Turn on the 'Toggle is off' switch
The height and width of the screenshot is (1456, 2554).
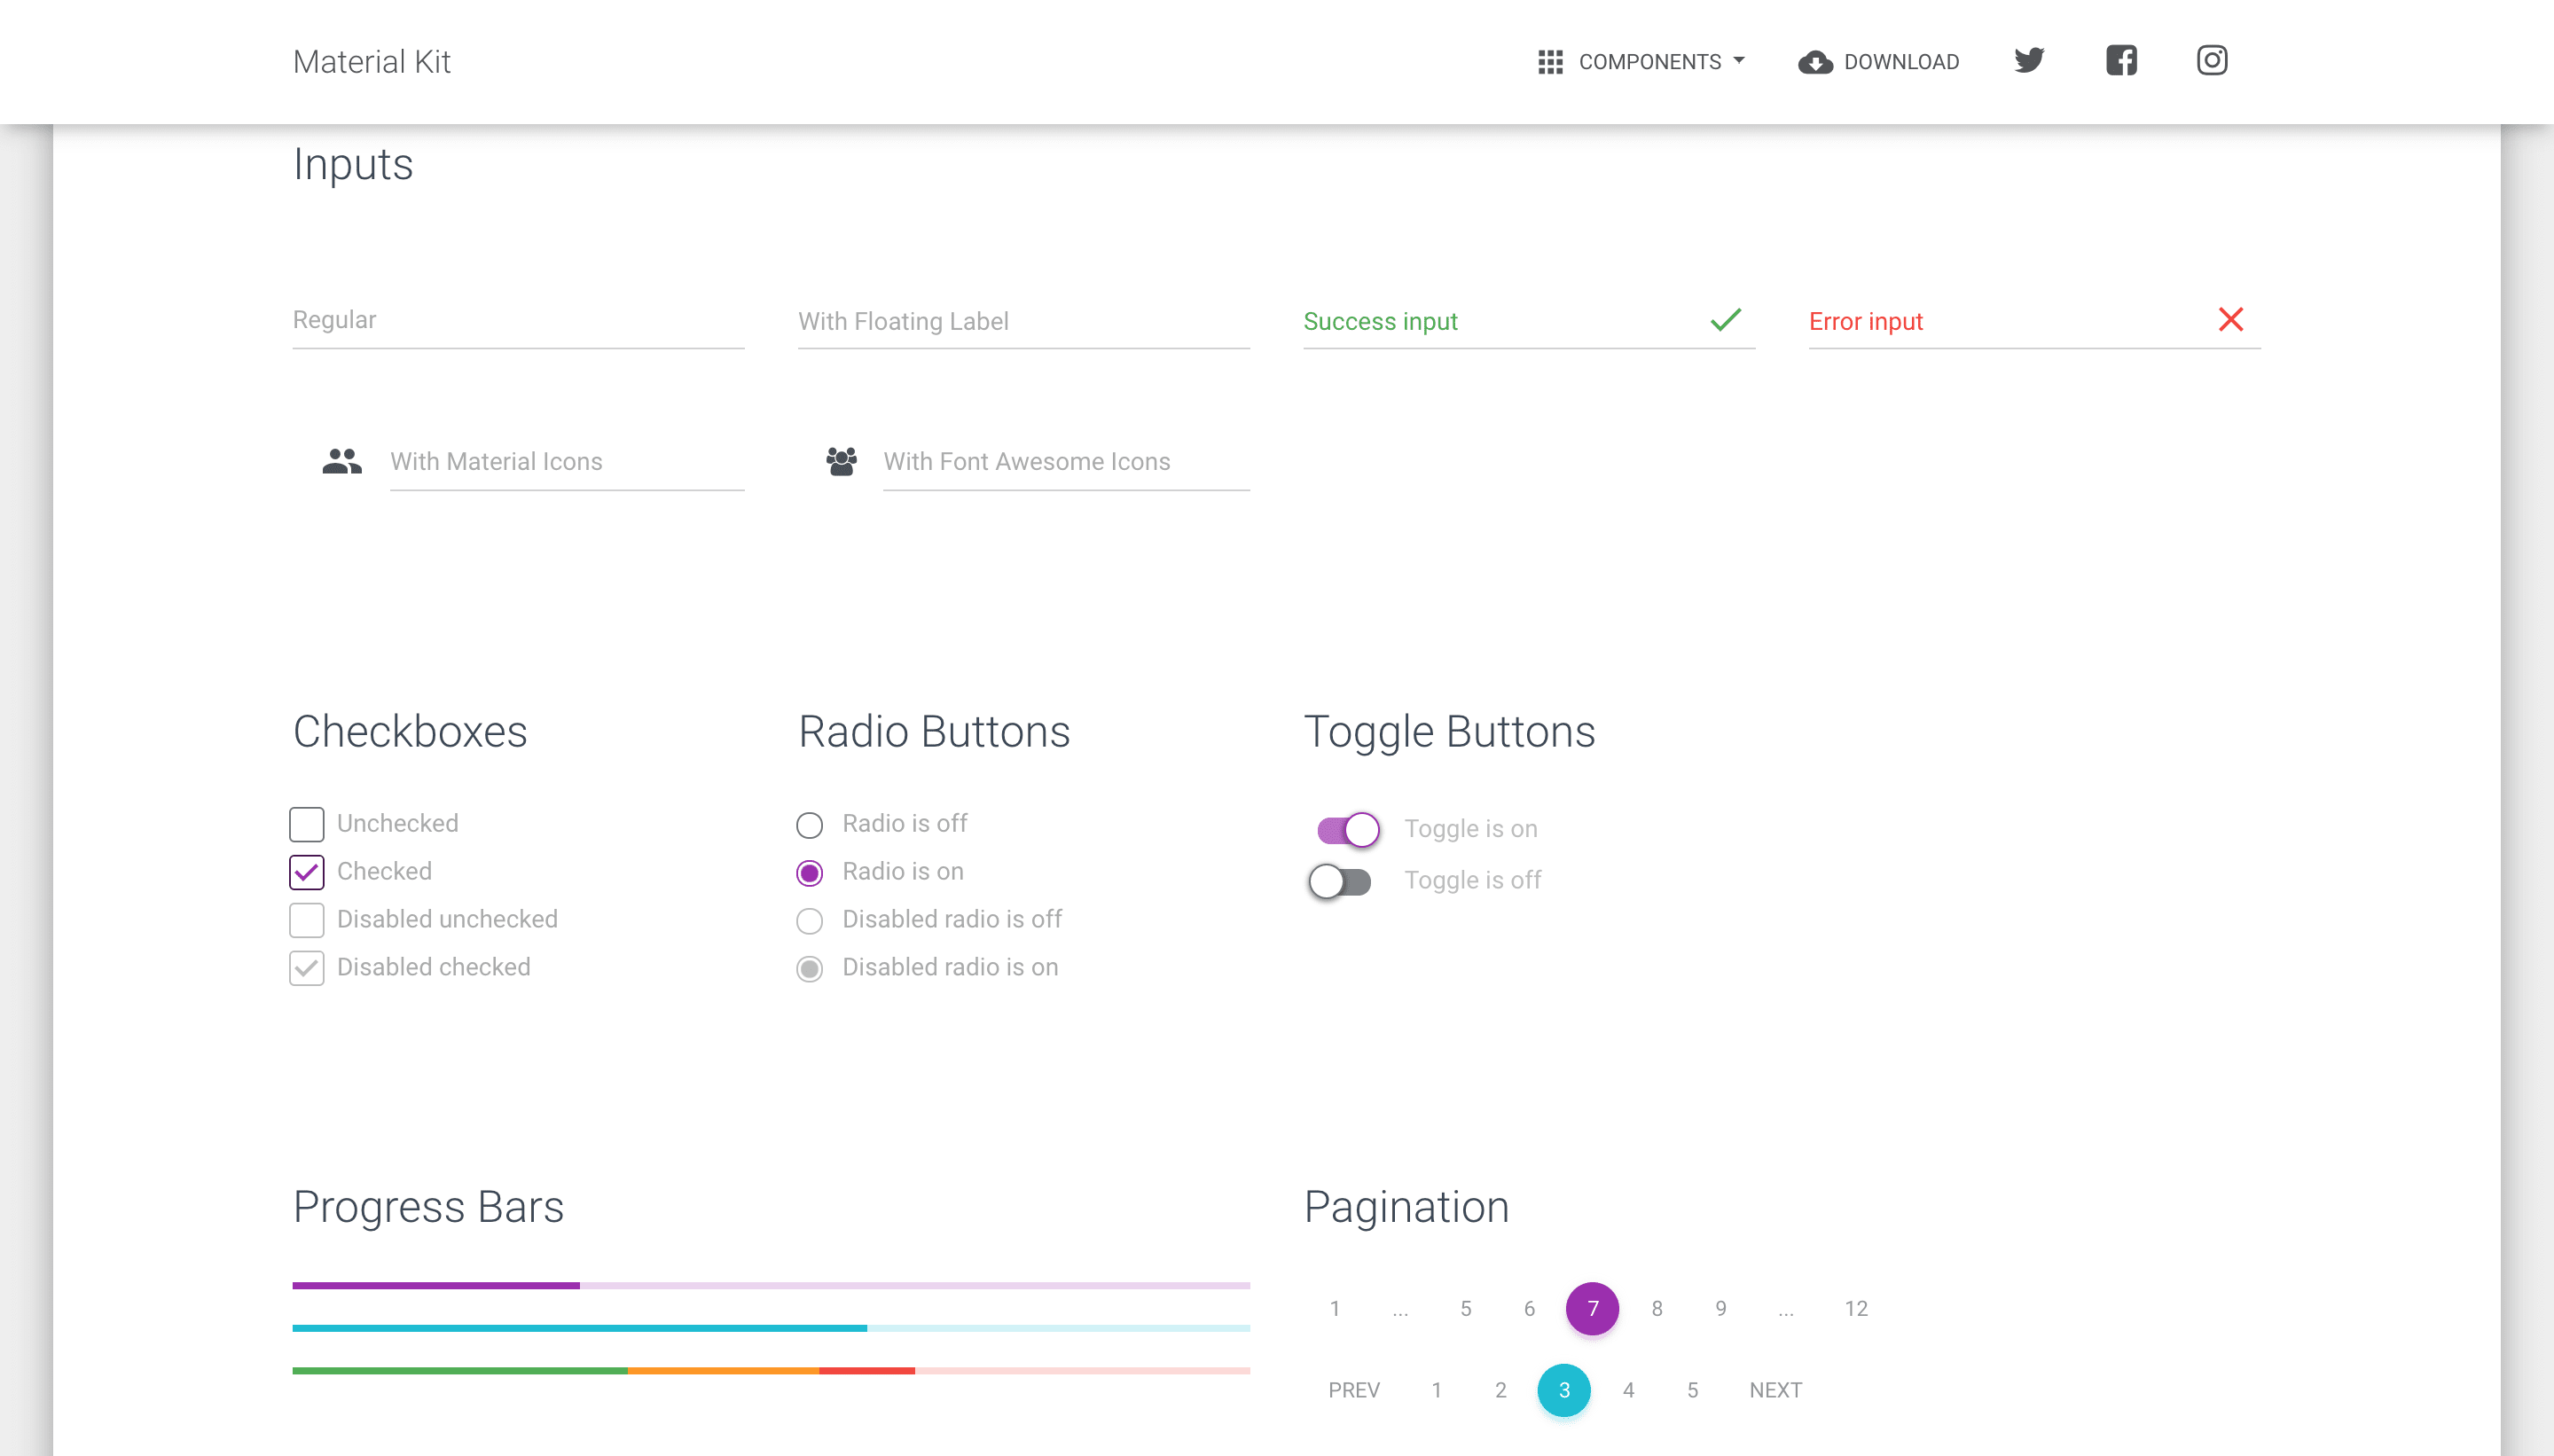coord(1340,881)
